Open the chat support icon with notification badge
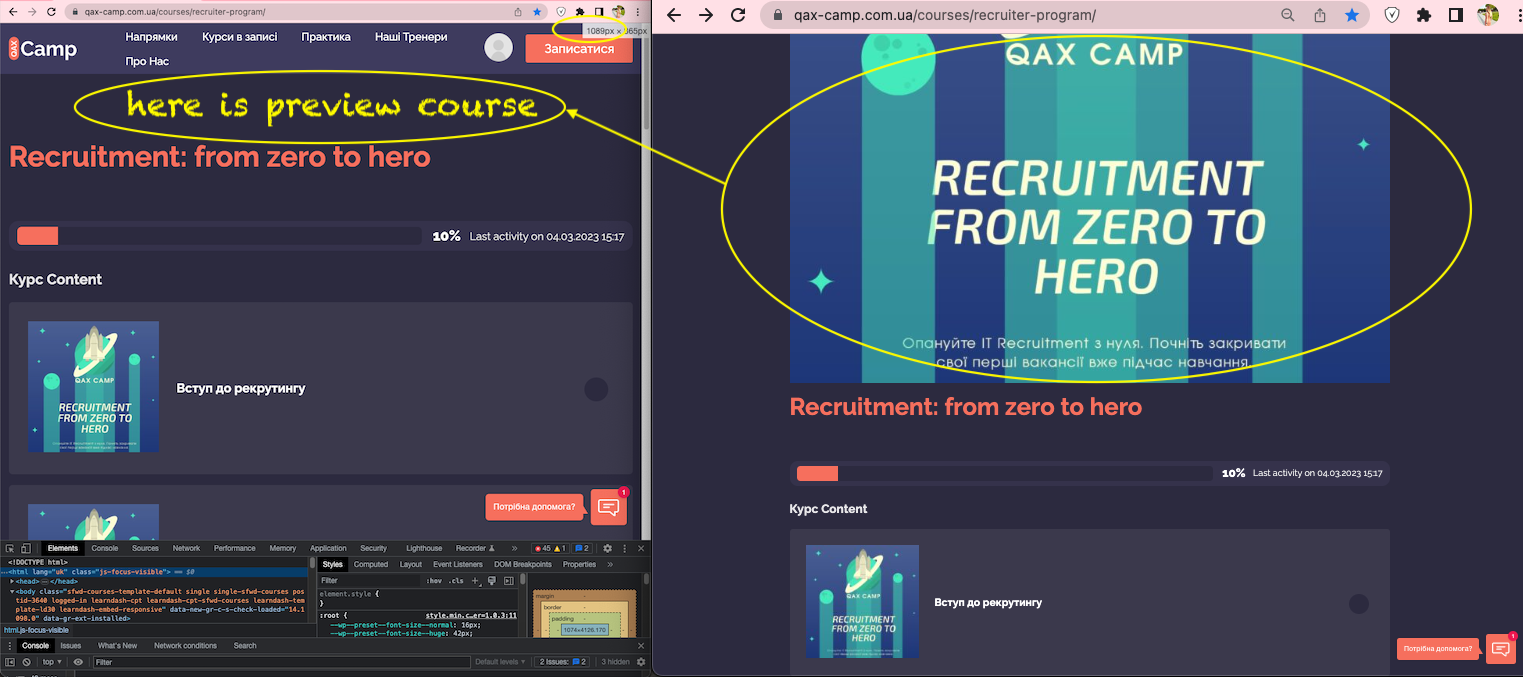This screenshot has height=677, width=1523. pyautogui.click(x=609, y=507)
